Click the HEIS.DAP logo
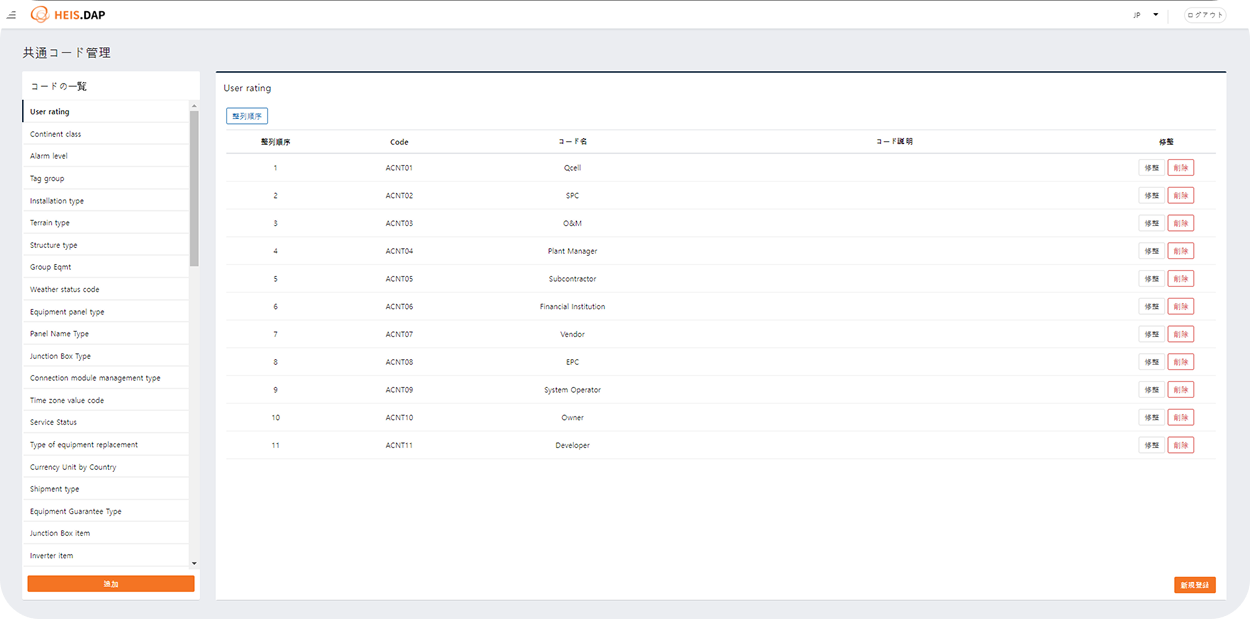Image resolution: width=1250 pixels, height=619 pixels. (x=68, y=15)
